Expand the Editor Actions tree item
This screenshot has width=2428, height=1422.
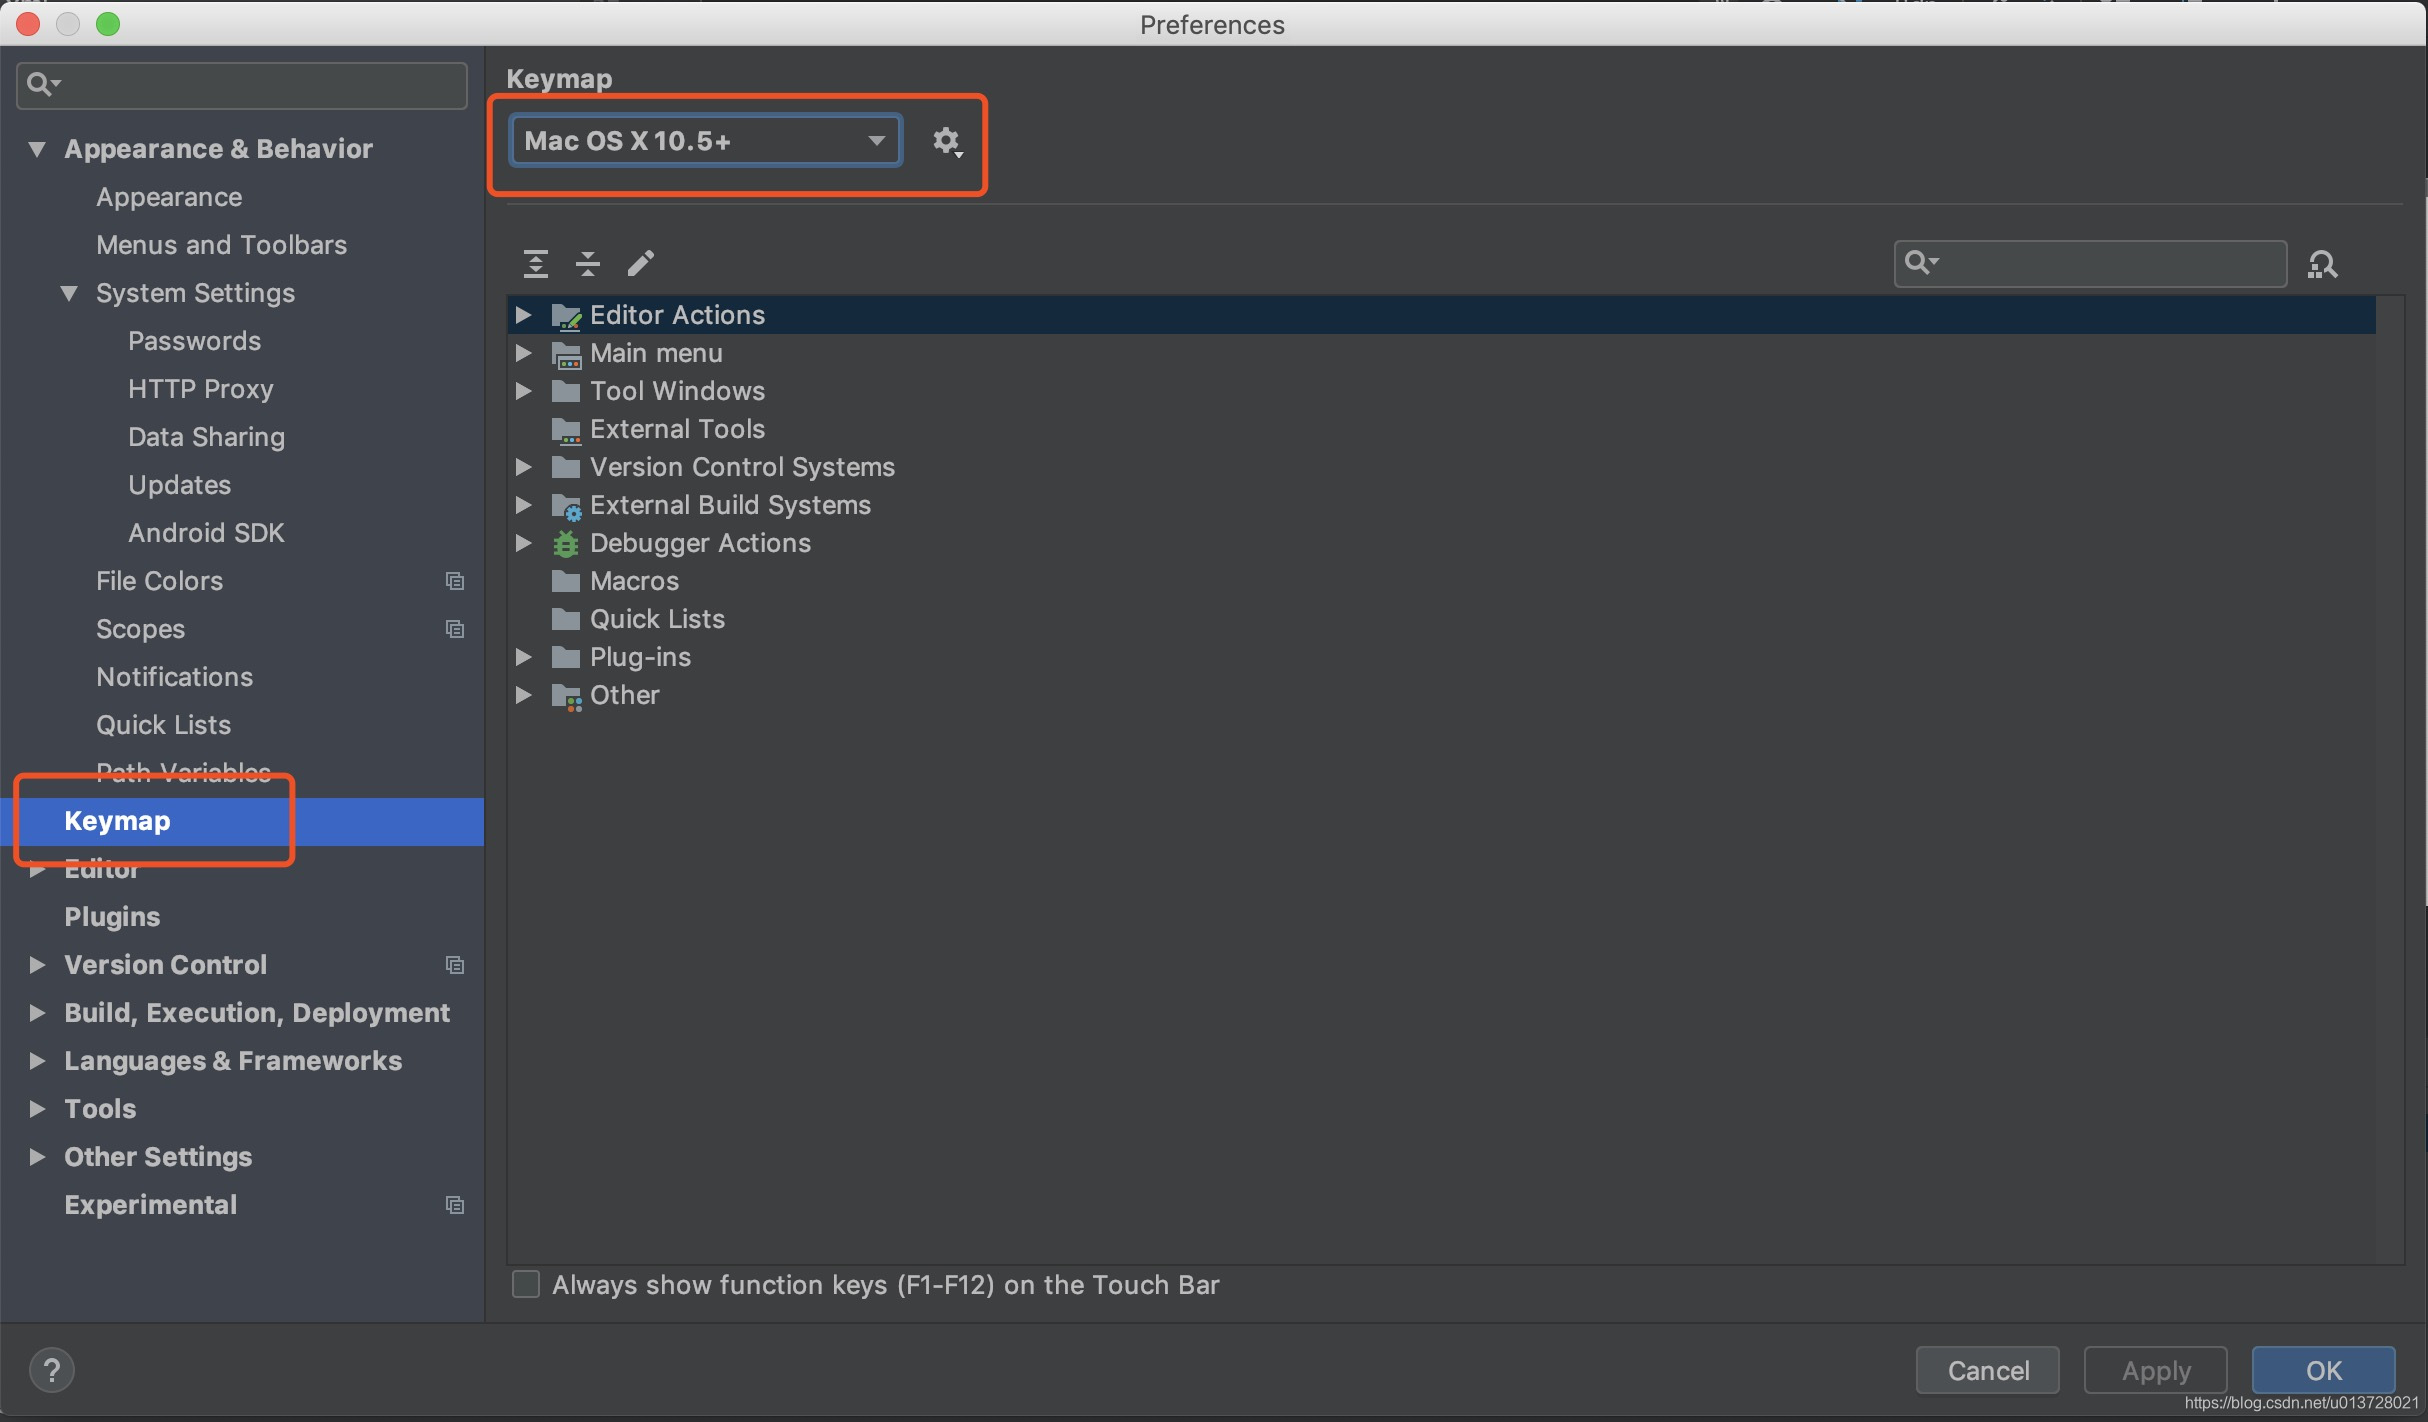(526, 315)
